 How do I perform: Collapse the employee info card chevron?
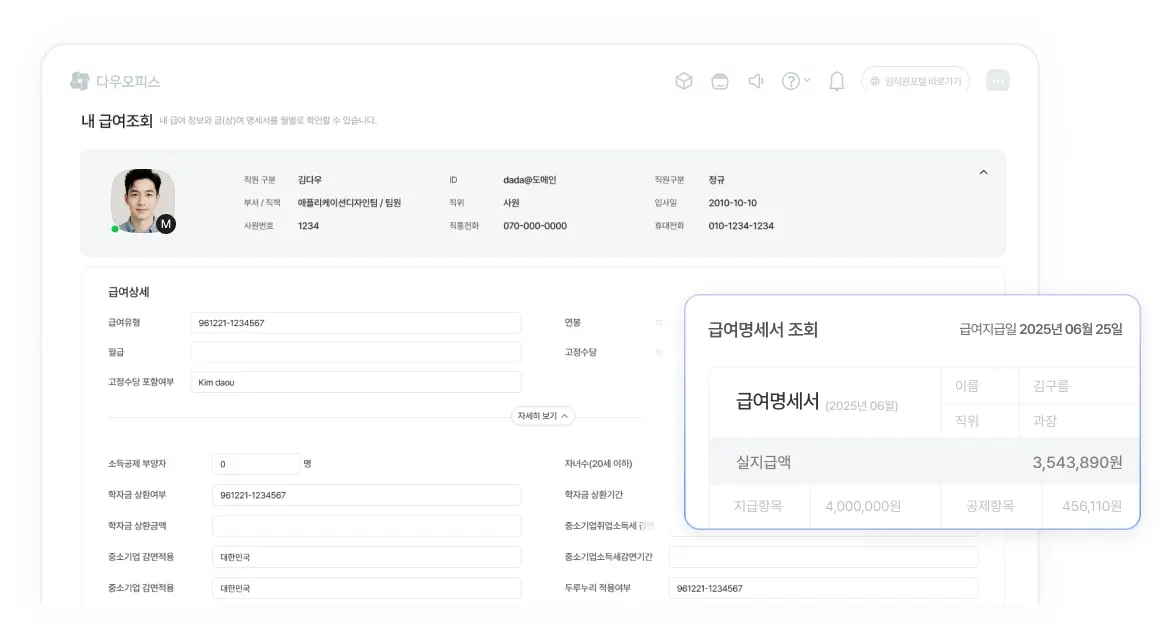pos(983,172)
